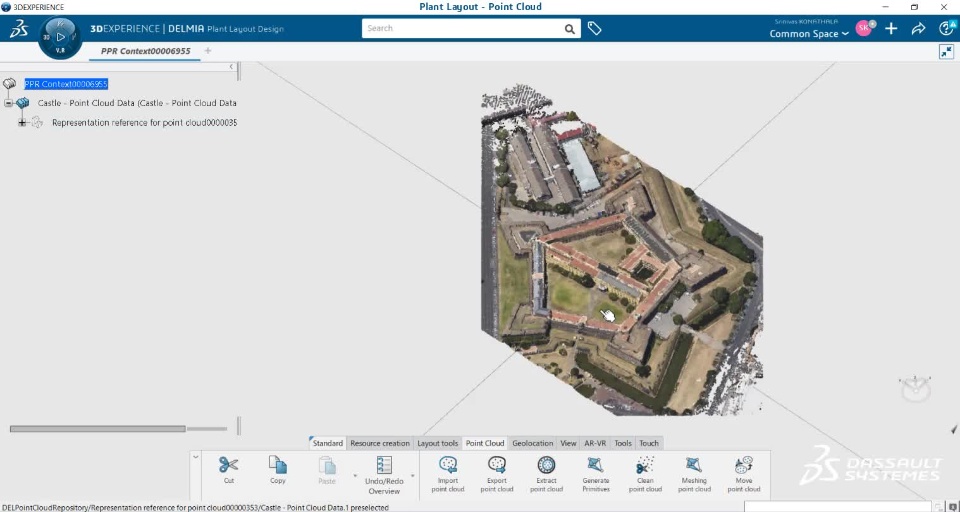960x512 pixels.
Task: Click the collapse view arrows icon
Action: (x=946, y=52)
